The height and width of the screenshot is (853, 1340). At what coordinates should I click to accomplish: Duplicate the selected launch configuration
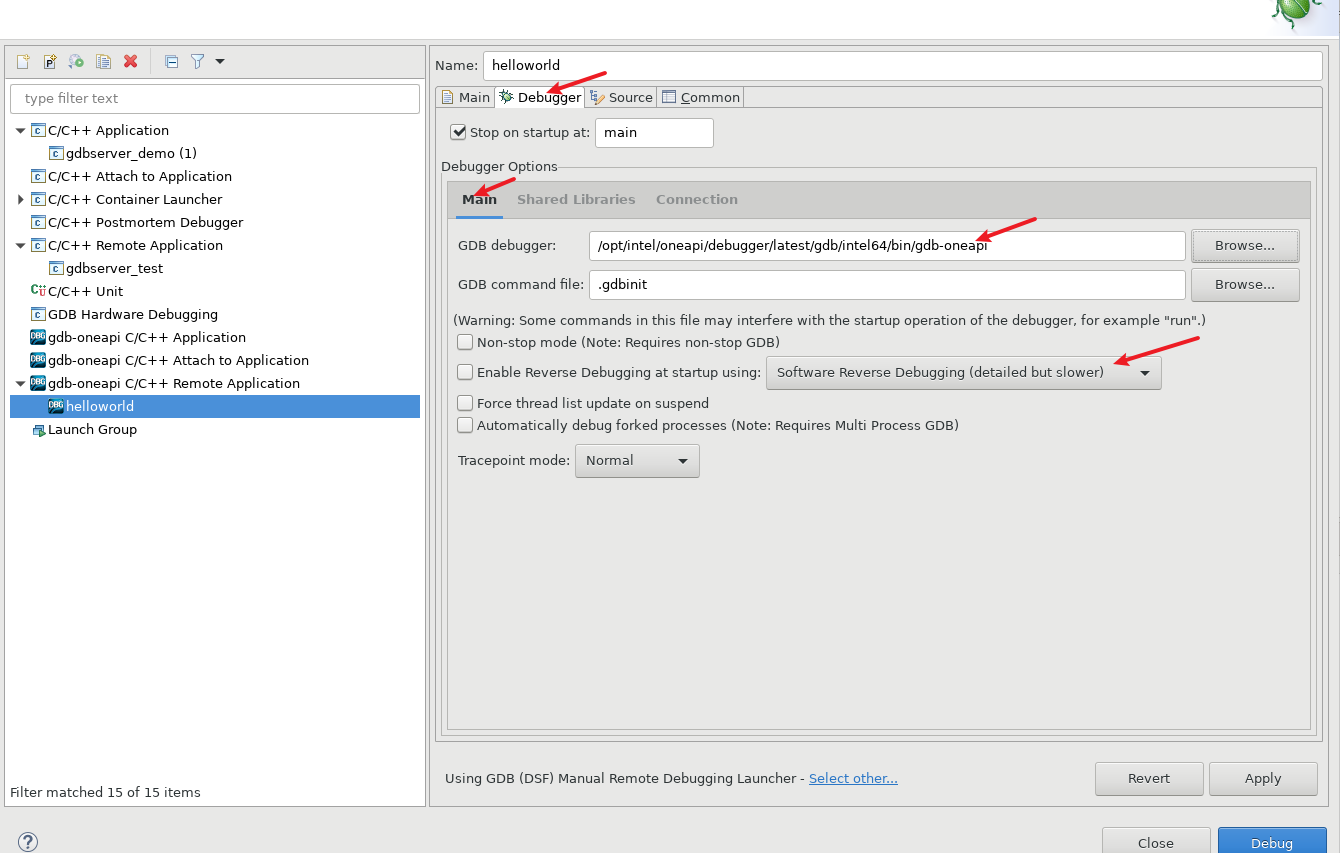103,61
